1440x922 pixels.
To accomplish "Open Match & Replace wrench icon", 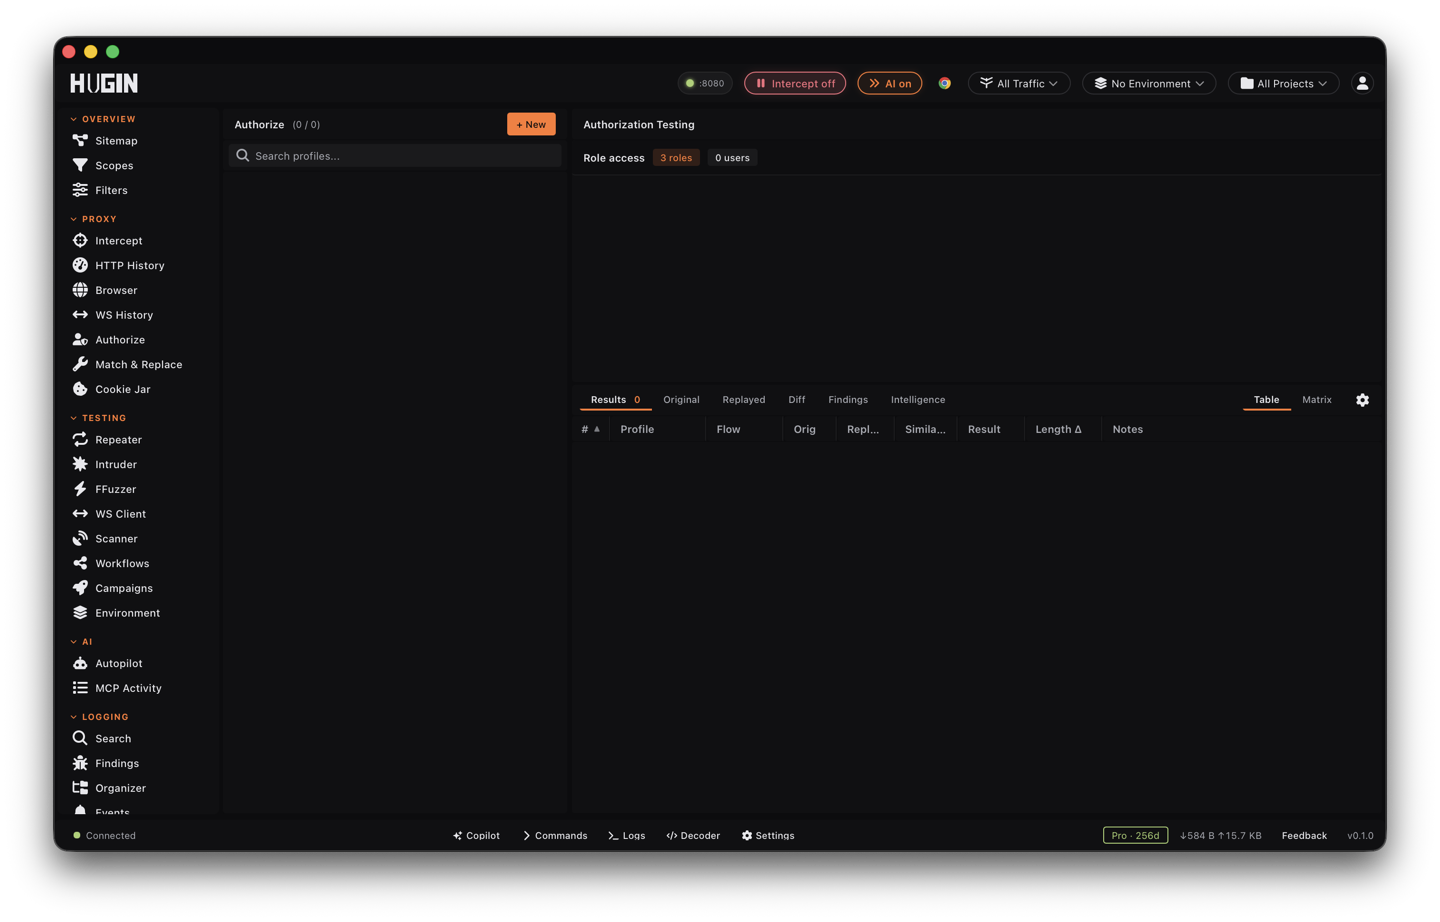I will (80, 364).
